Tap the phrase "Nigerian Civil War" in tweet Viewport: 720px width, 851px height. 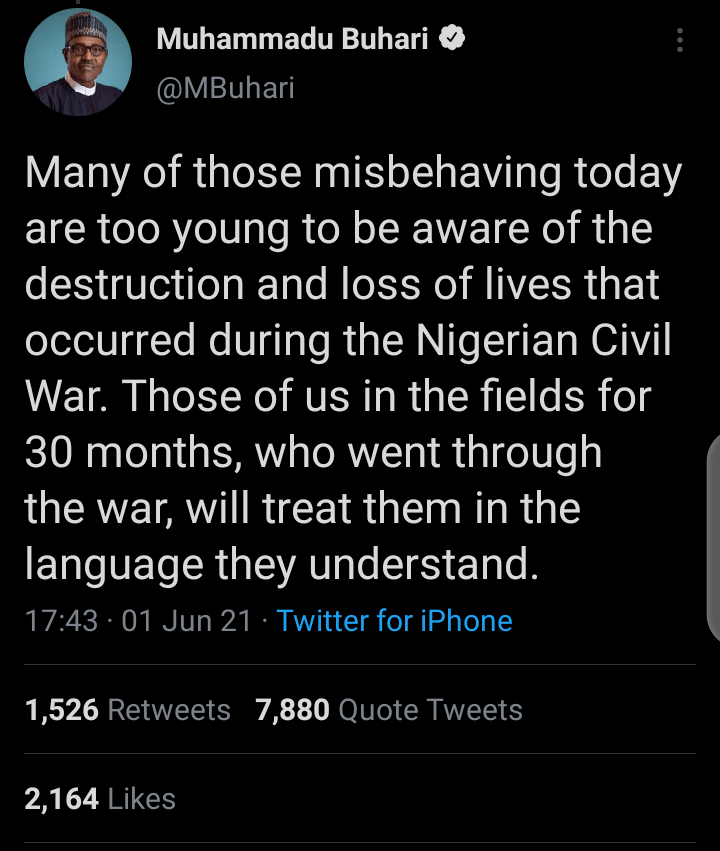[x=546, y=341]
